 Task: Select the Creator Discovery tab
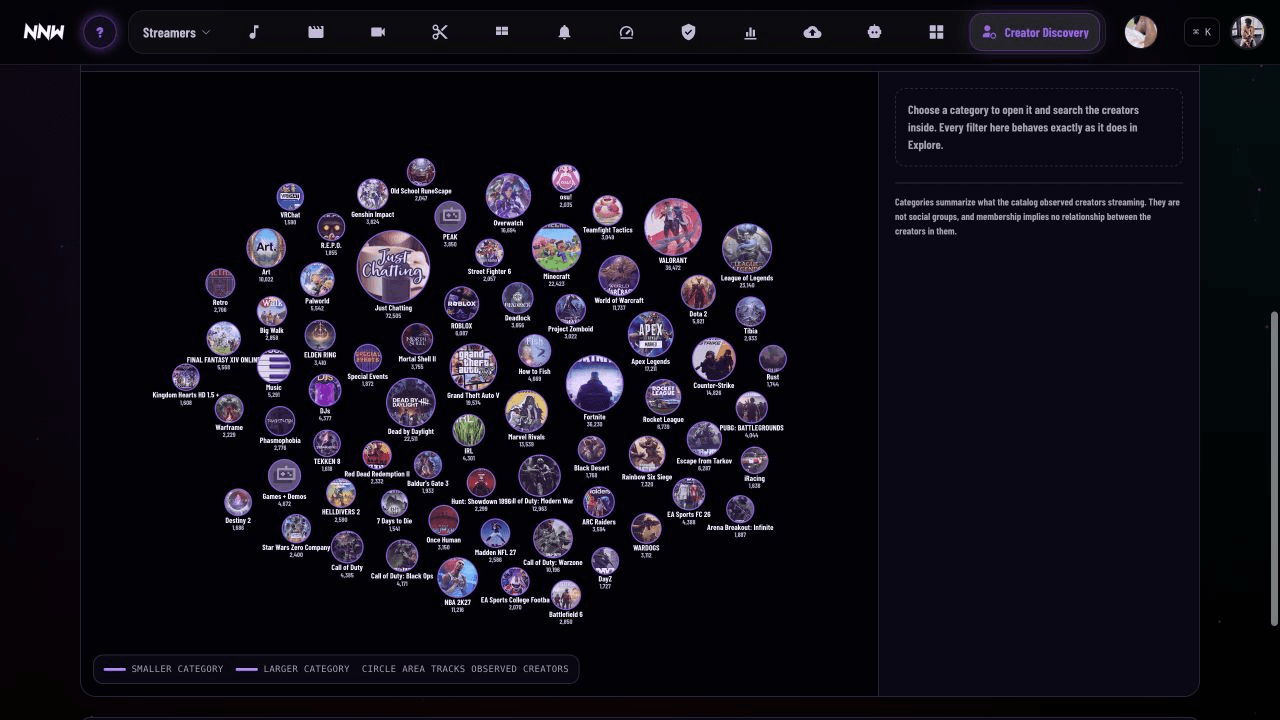coord(1035,32)
